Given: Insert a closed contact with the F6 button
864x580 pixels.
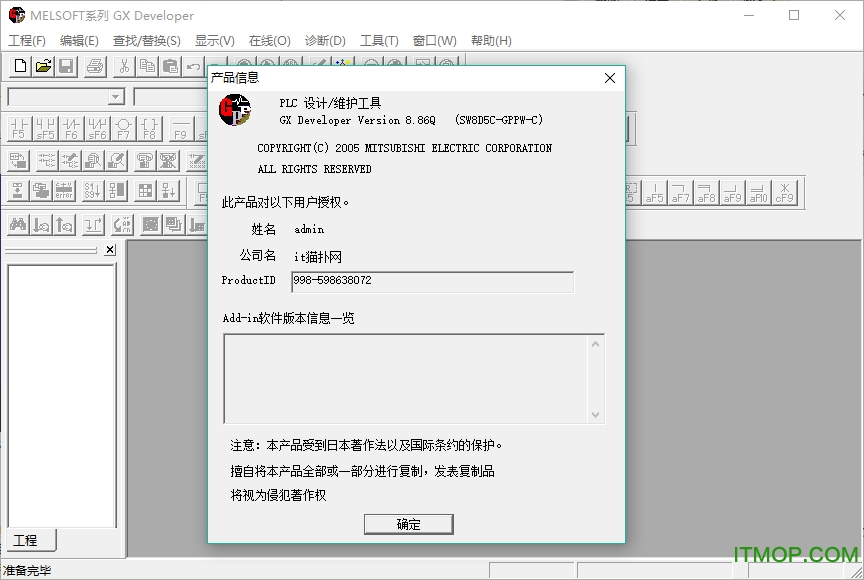Looking at the screenshot, I should (72, 128).
